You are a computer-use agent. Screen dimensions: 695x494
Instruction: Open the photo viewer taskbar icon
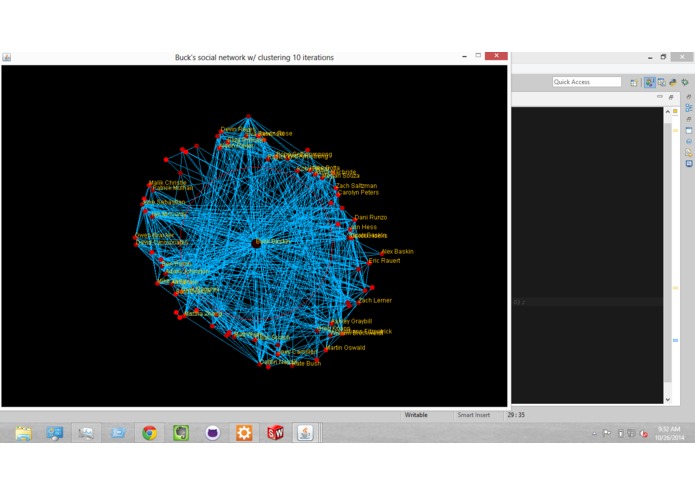click(x=86, y=433)
